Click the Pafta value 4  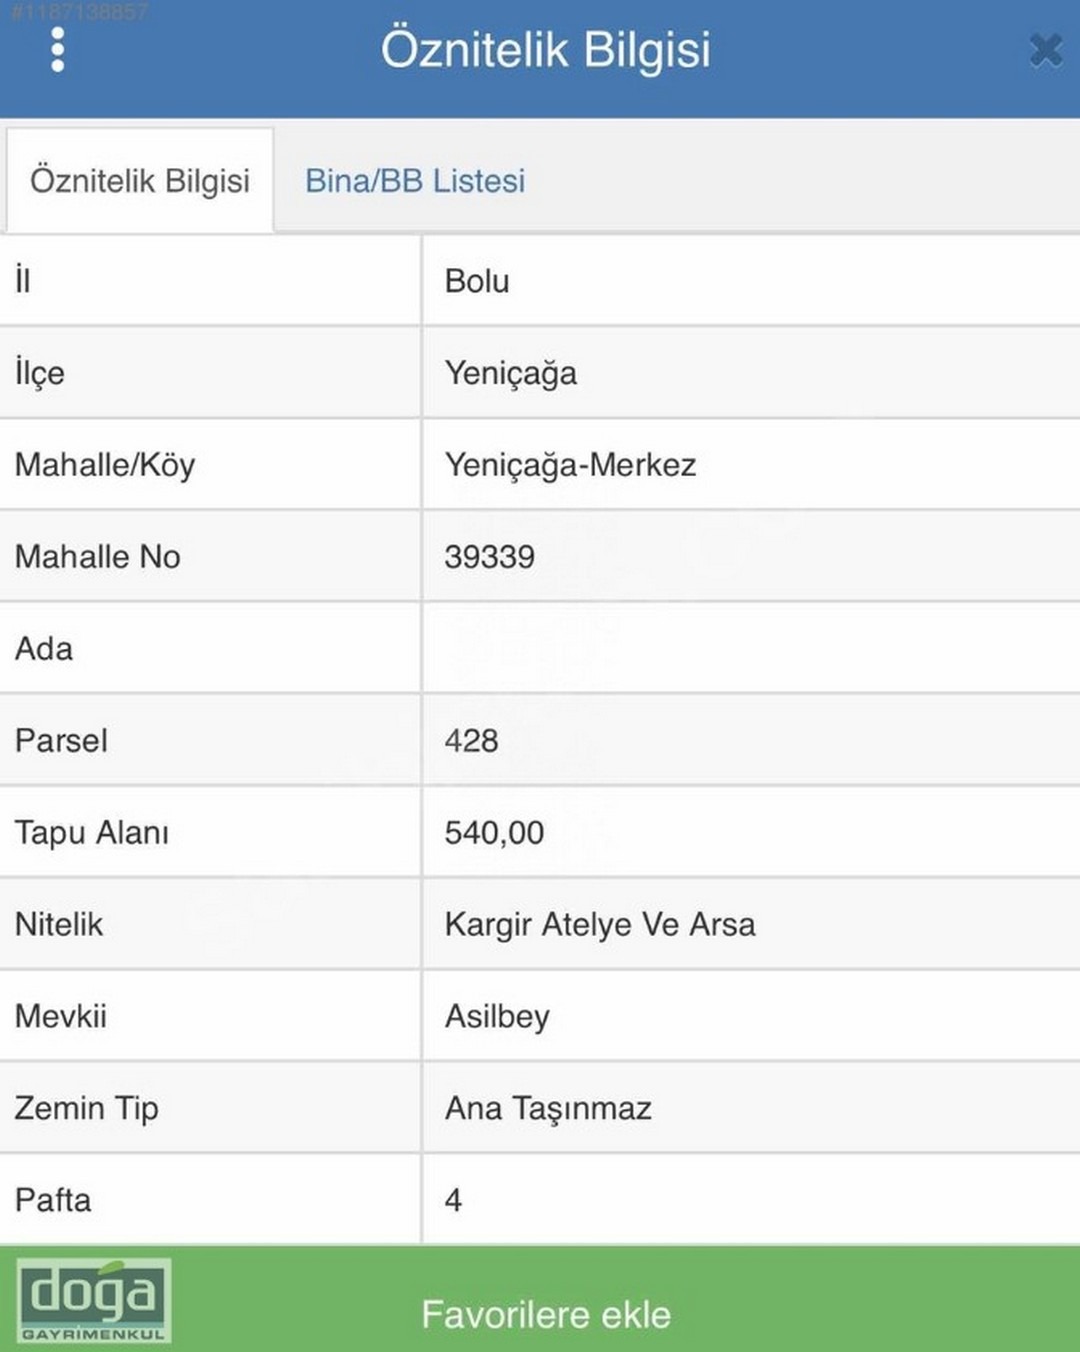click(x=453, y=1200)
